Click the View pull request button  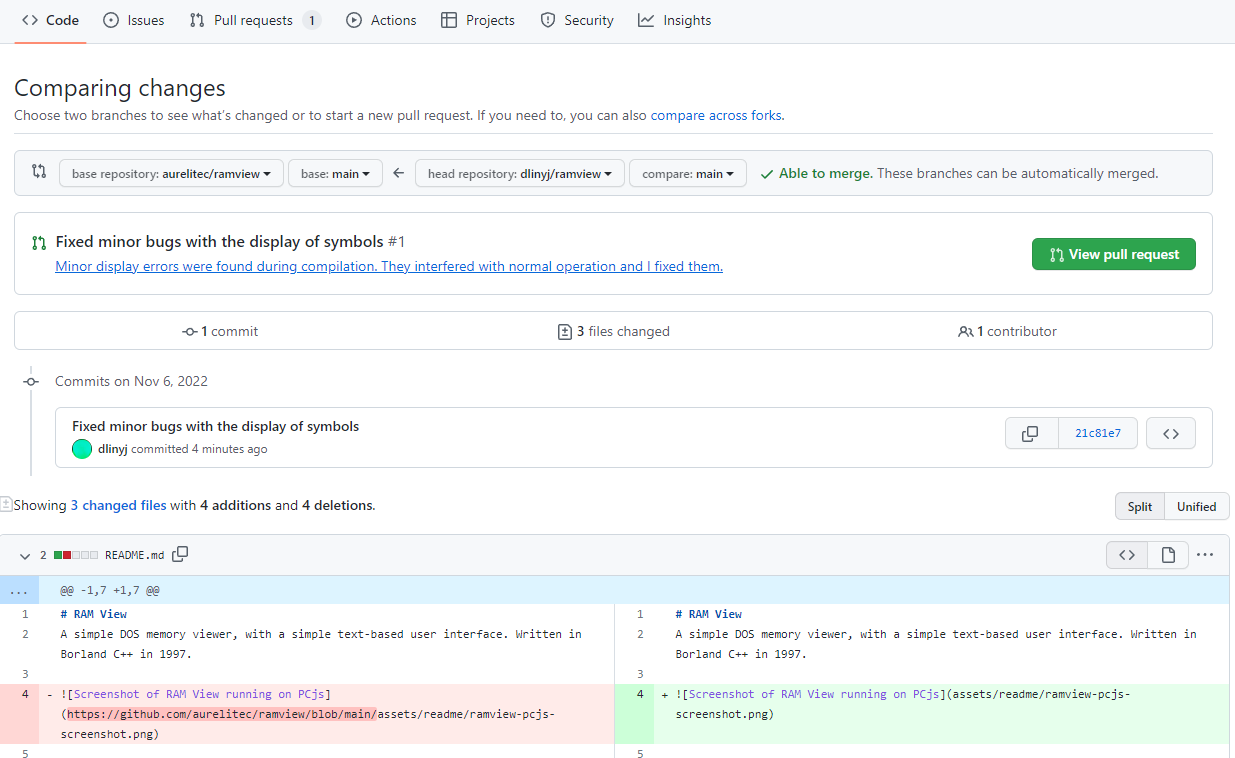click(1113, 254)
